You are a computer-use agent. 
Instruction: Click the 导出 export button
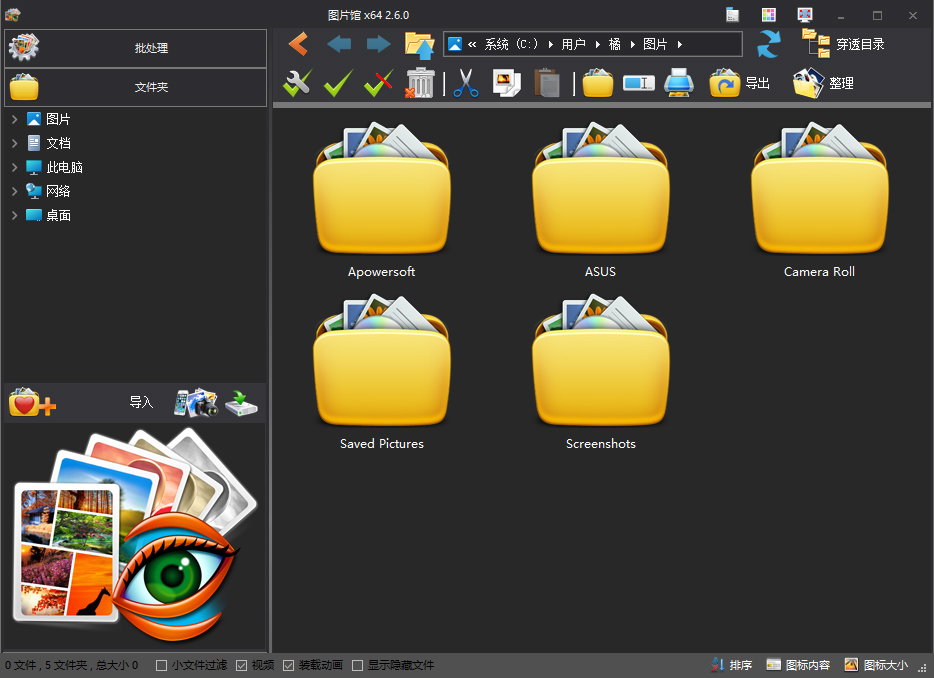740,83
